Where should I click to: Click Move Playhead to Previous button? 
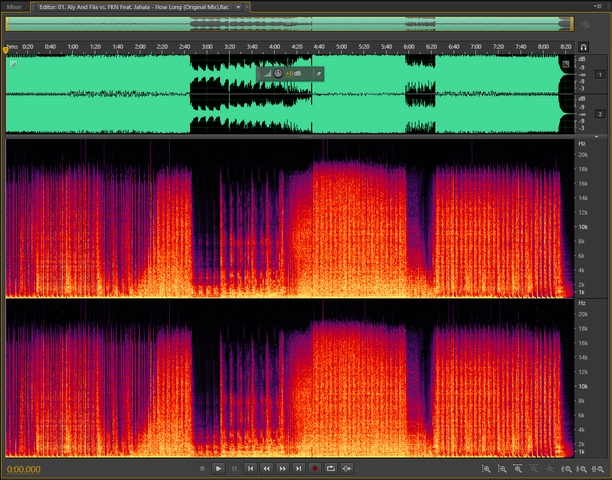(250, 468)
